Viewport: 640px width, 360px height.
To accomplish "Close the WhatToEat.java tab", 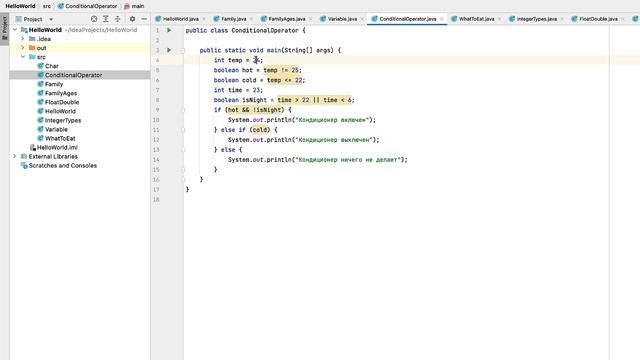I will coord(500,19).
